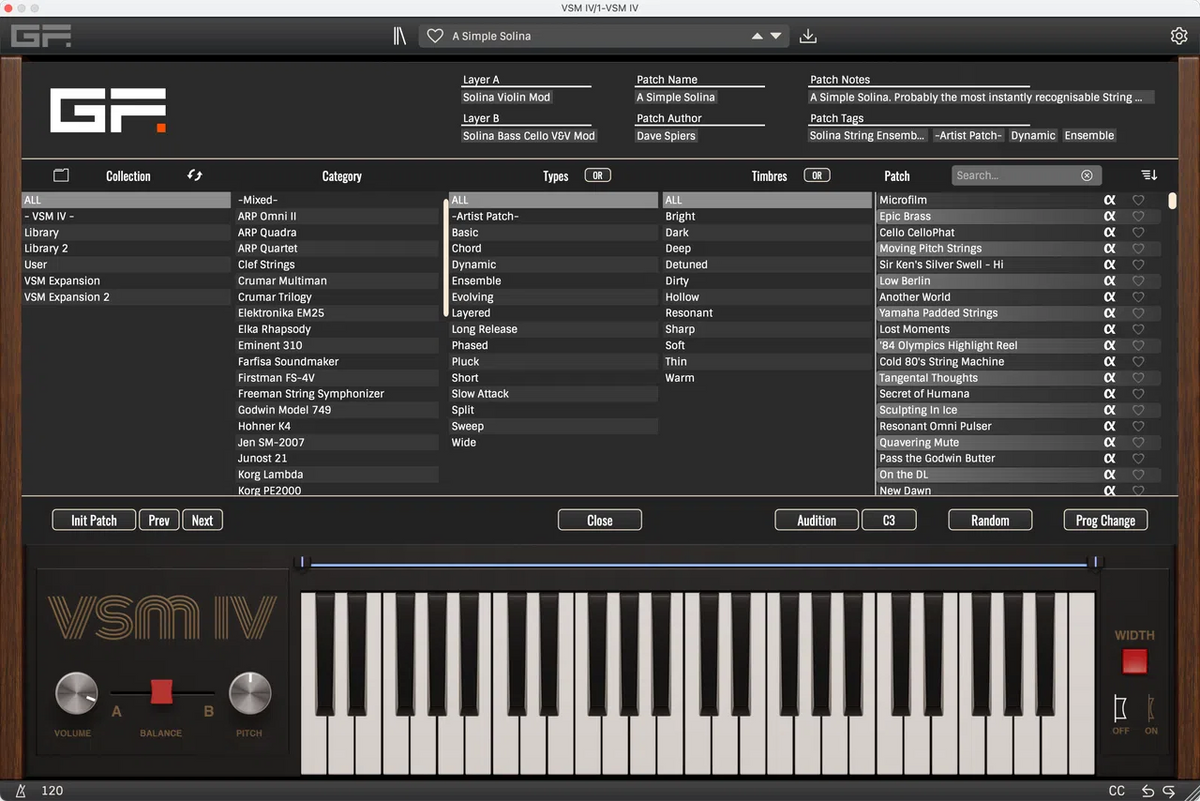Enable the WIDTH red button
This screenshot has width=1200, height=801.
(x=1134, y=661)
